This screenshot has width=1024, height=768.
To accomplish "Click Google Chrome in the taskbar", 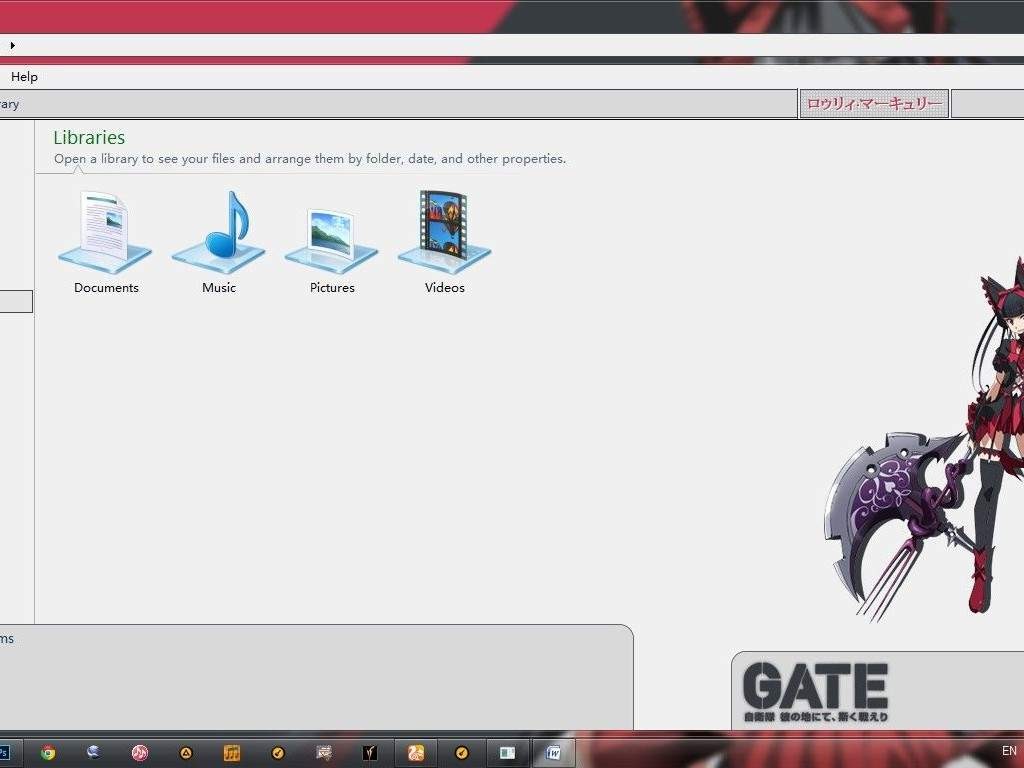I will click(47, 752).
